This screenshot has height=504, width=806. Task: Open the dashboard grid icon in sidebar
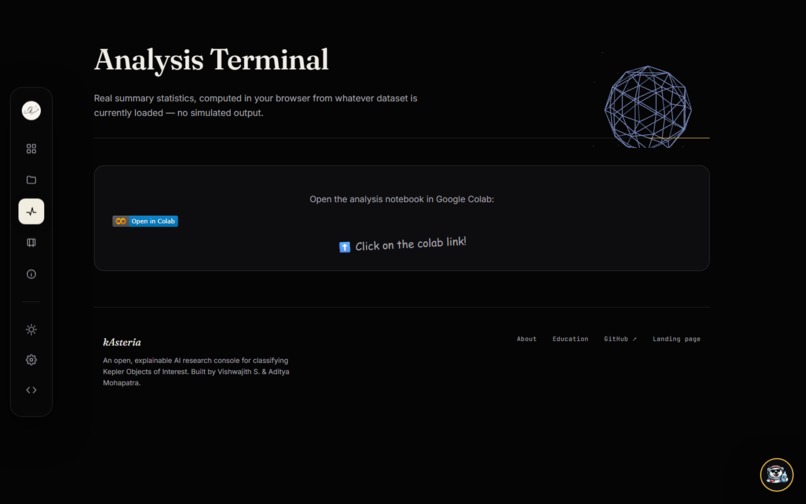[x=31, y=149]
